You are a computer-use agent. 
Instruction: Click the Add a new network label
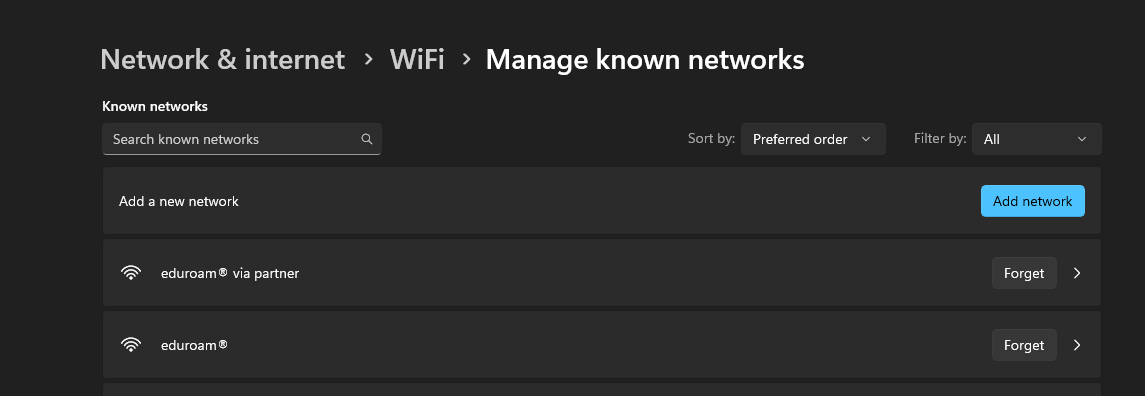click(179, 201)
